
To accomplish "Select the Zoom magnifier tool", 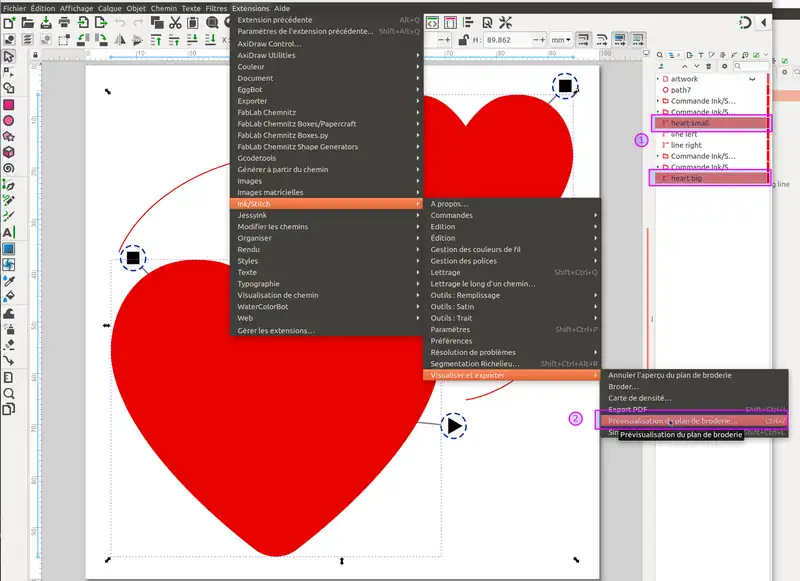I will (x=8, y=393).
